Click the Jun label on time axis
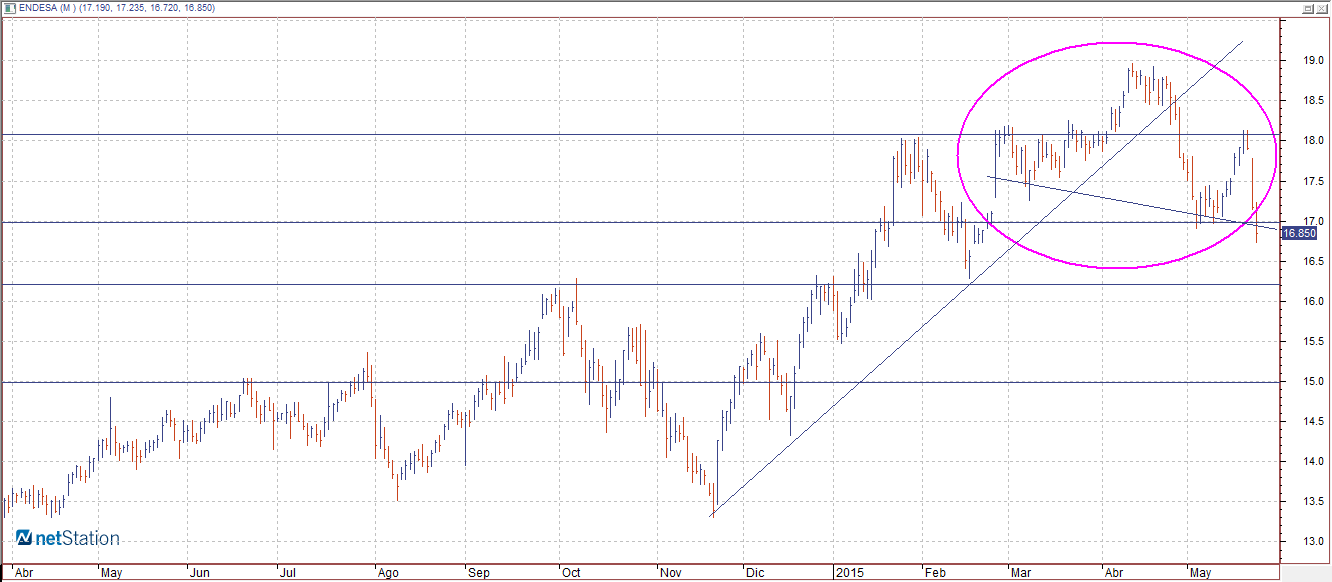This screenshot has height=582, width=1332. pos(200,573)
